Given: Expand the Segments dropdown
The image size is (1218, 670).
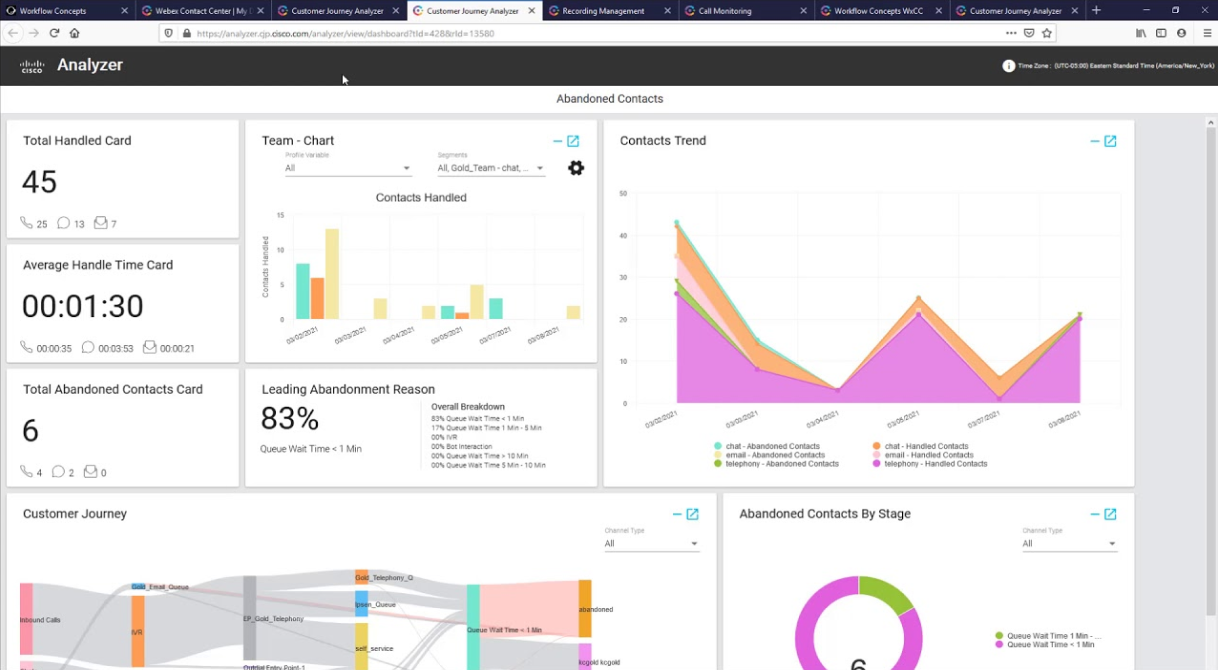Looking at the screenshot, I should pos(490,168).
